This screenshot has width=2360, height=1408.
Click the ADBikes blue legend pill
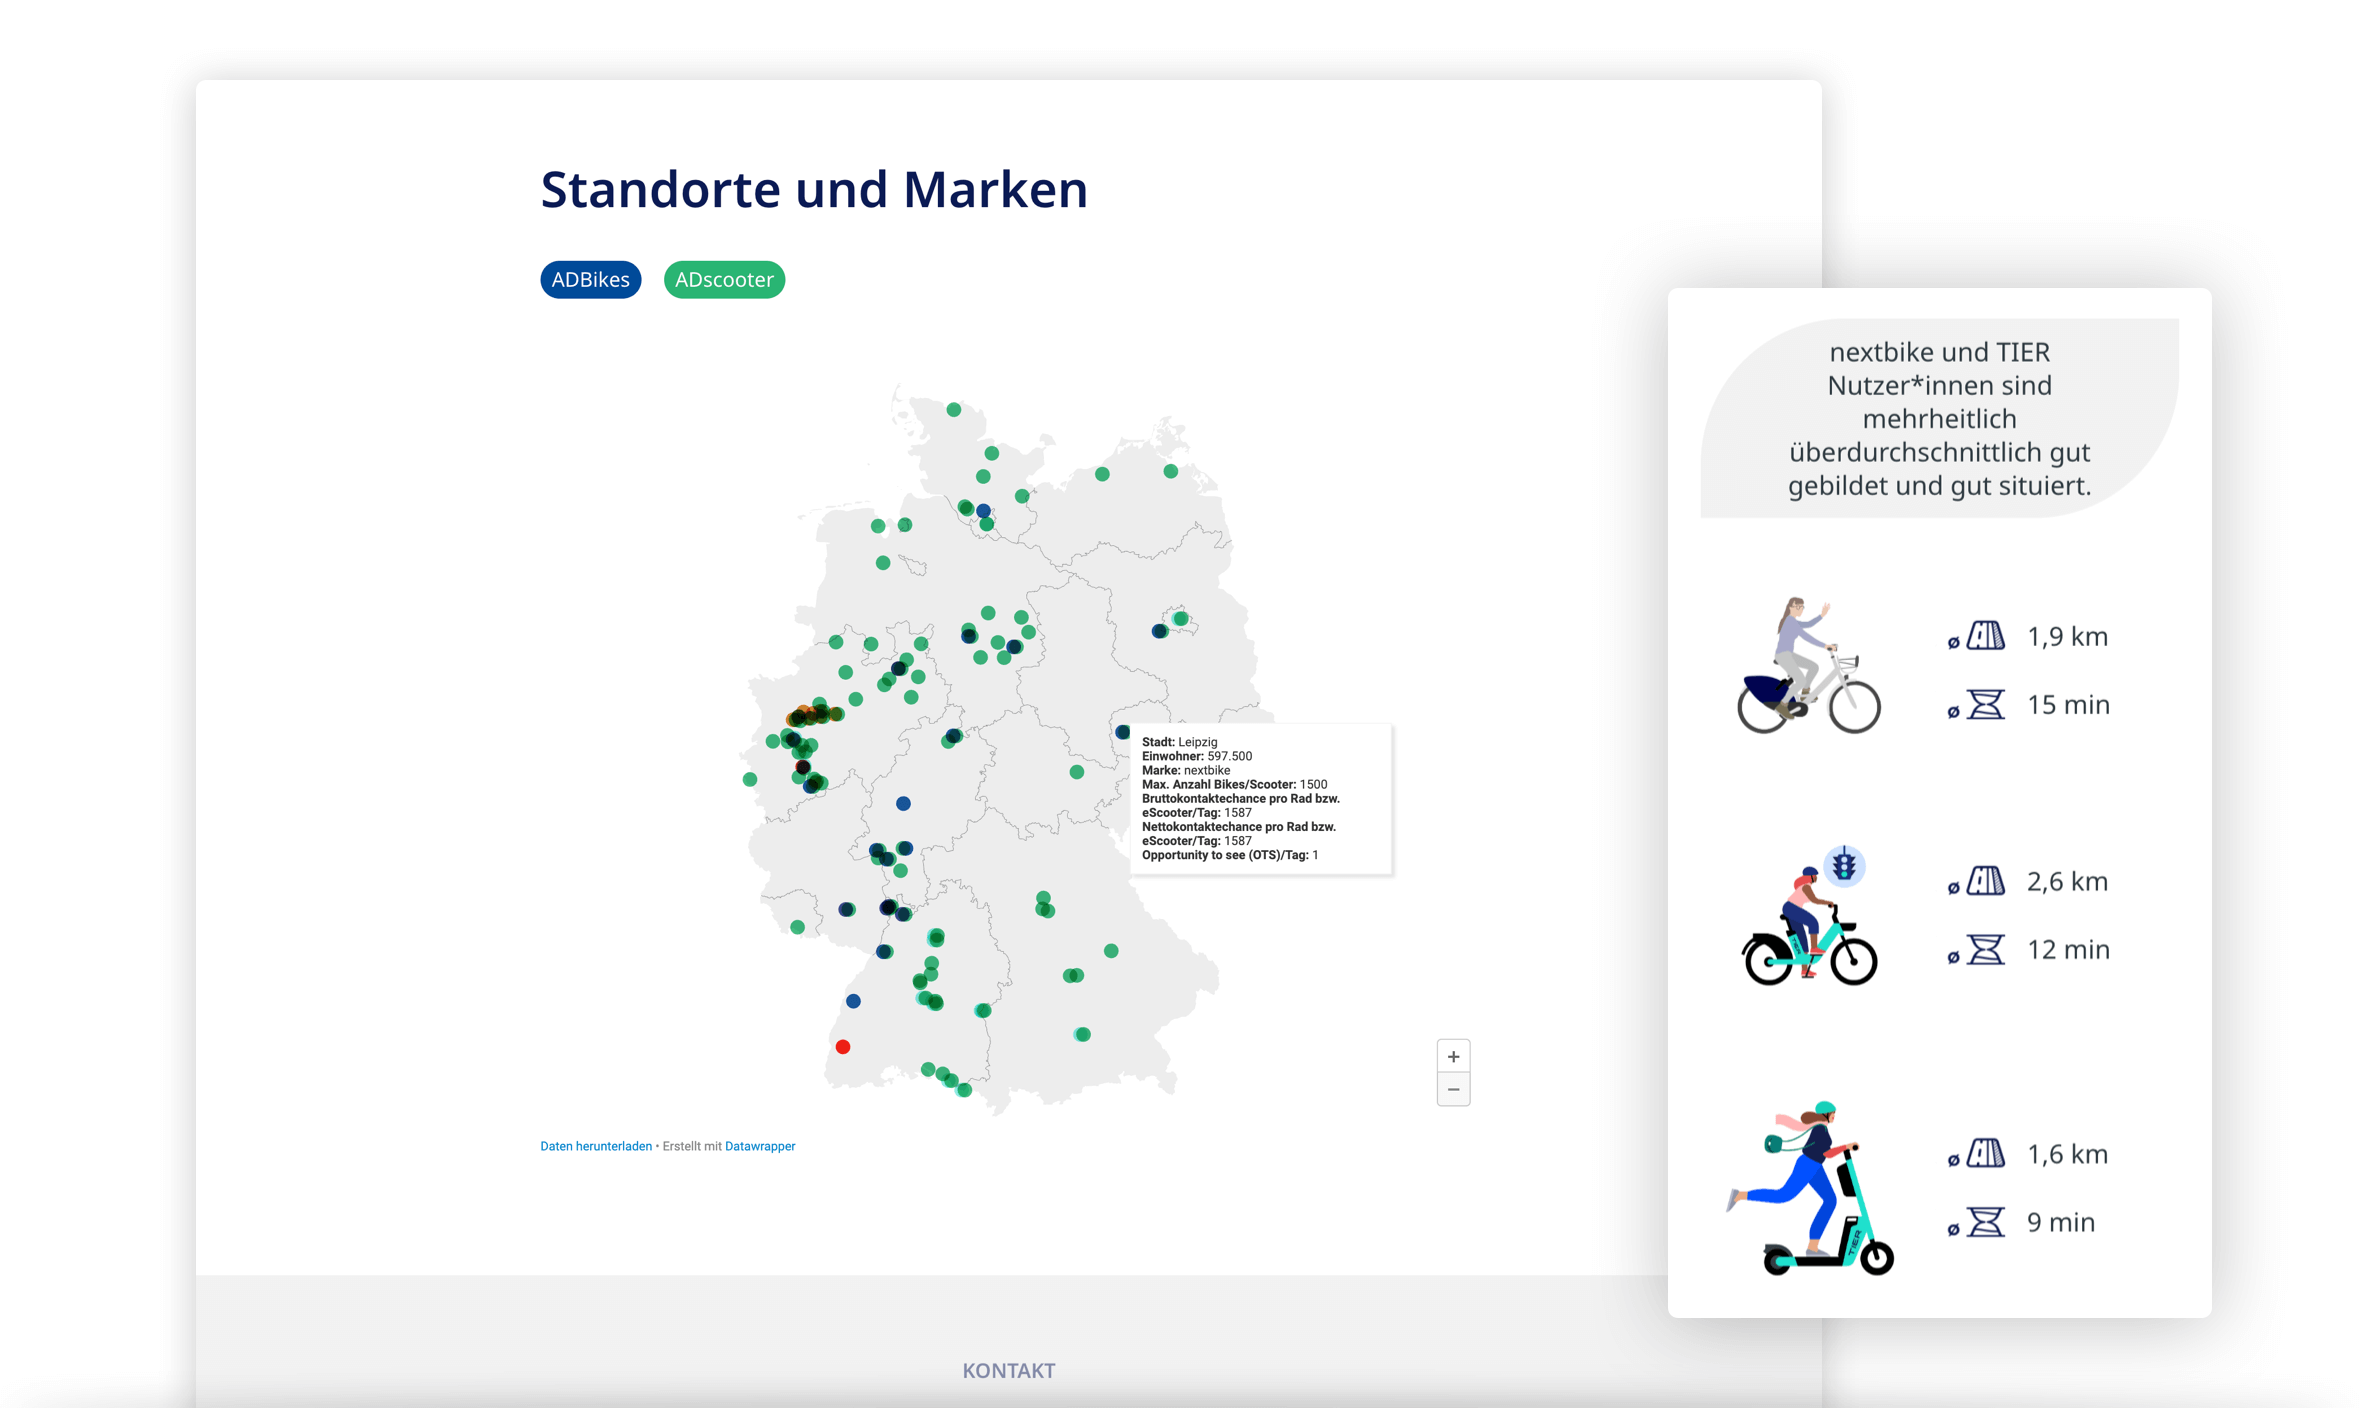(x=590, y=280)
